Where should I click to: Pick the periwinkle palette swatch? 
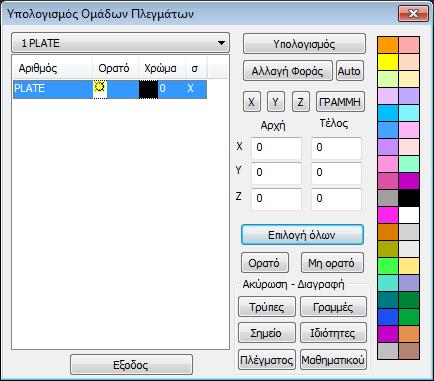409,283
